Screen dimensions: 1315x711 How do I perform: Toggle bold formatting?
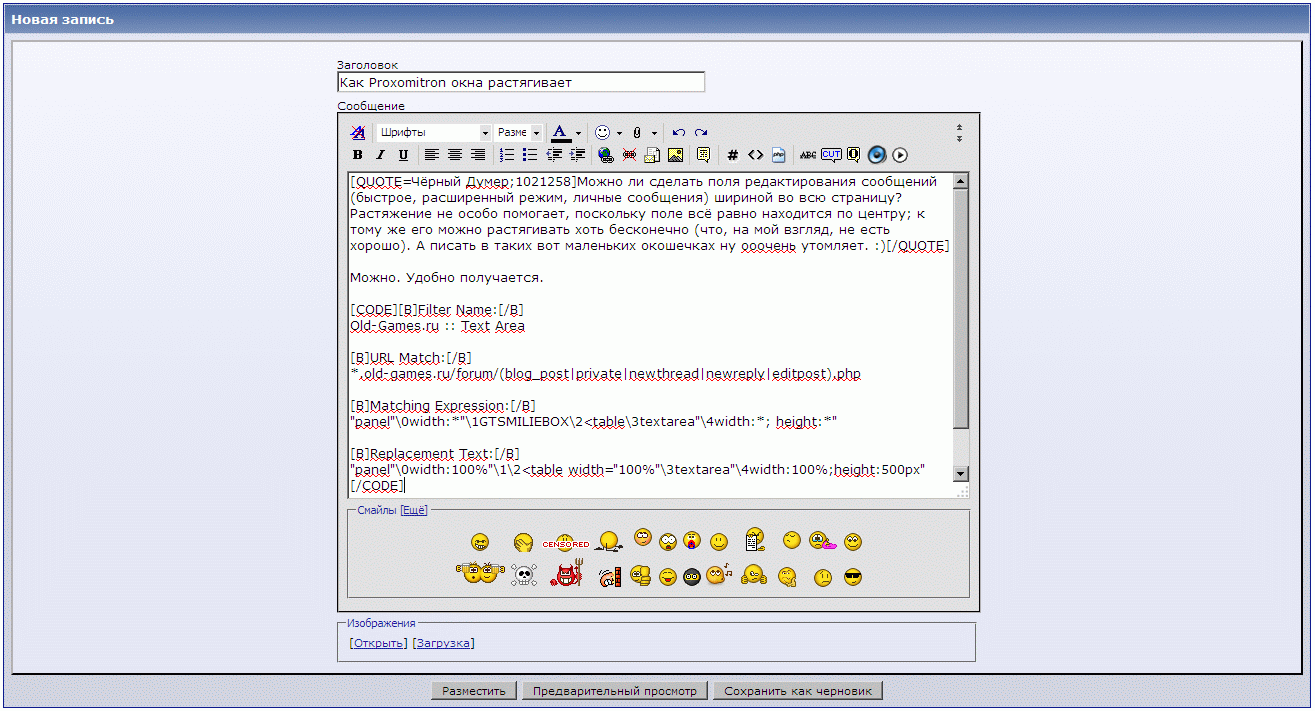click(x=357, y=155)
